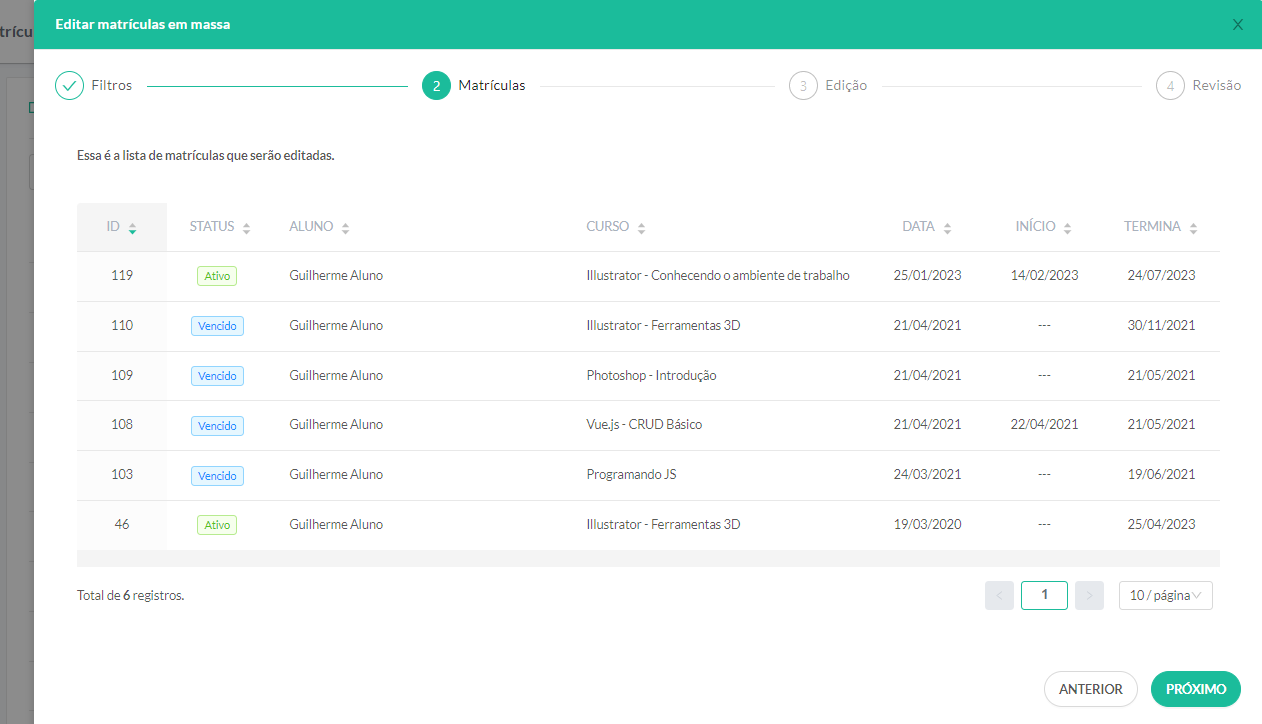The height and width of the screenshot is (724, 1262).
Task: Sort by TERMINA column arrows
Action: [x=1193, y=228]
